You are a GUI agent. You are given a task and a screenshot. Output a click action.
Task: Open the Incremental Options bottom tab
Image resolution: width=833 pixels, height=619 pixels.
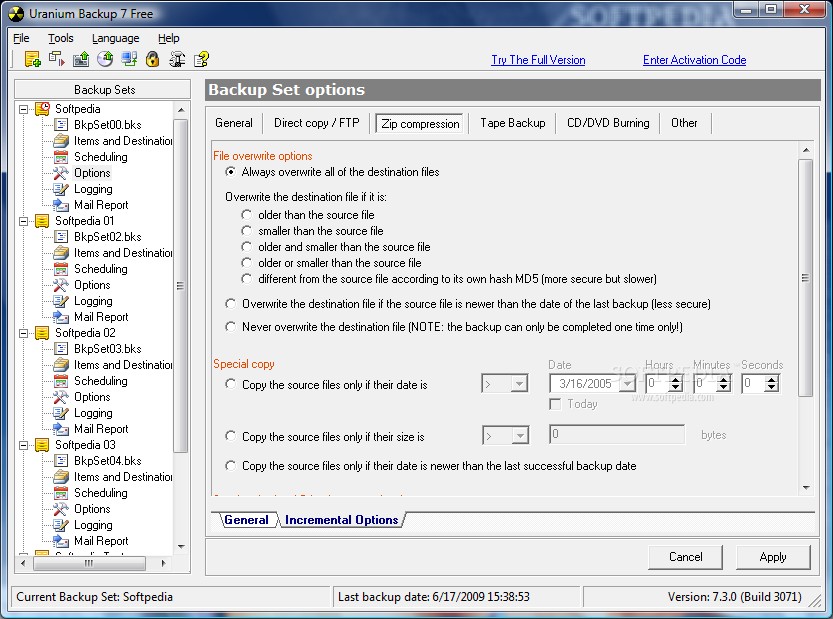point(342,520)
